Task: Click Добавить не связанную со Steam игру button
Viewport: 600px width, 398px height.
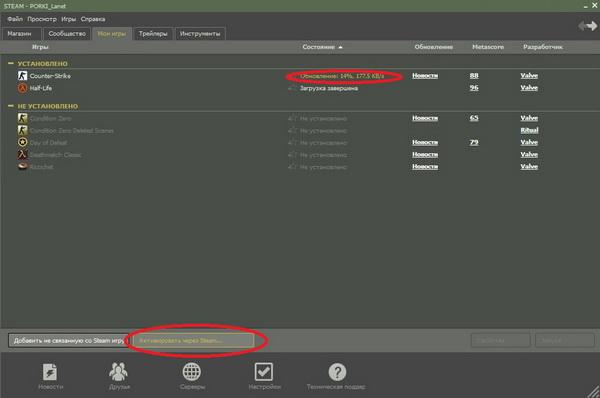Action: 69,340
